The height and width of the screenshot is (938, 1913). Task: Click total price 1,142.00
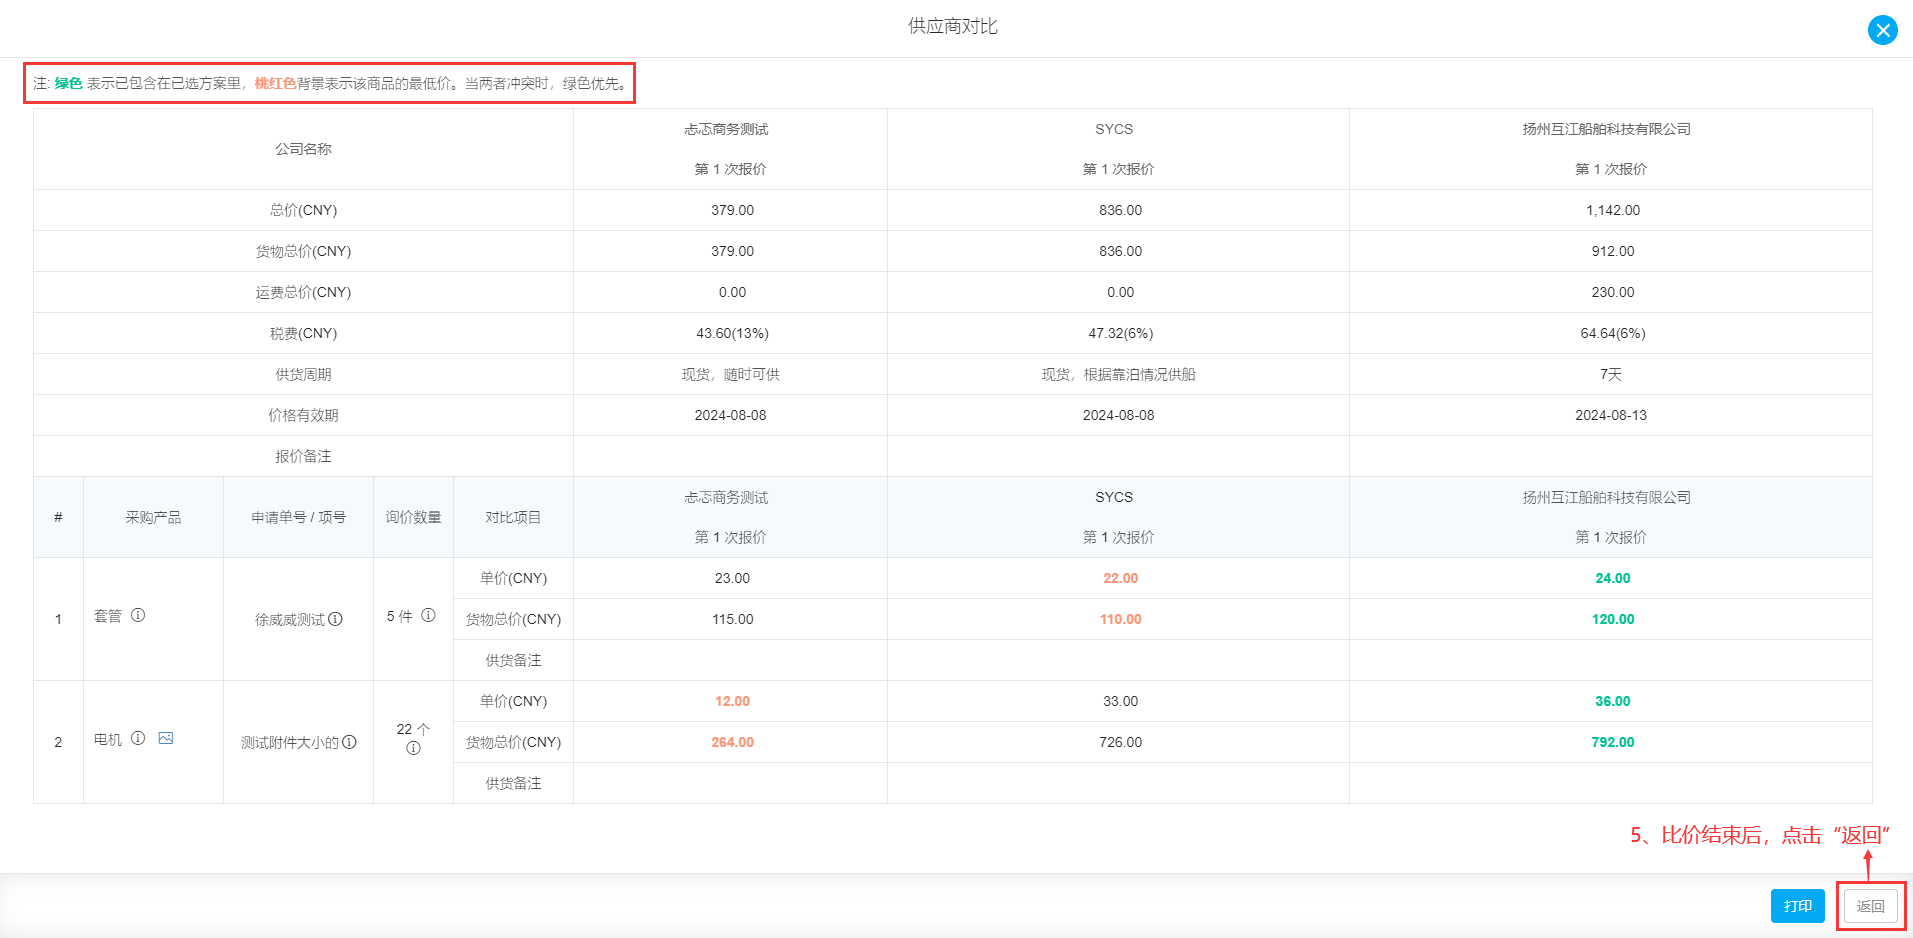pyautogui.click(x=1612, y=210)
